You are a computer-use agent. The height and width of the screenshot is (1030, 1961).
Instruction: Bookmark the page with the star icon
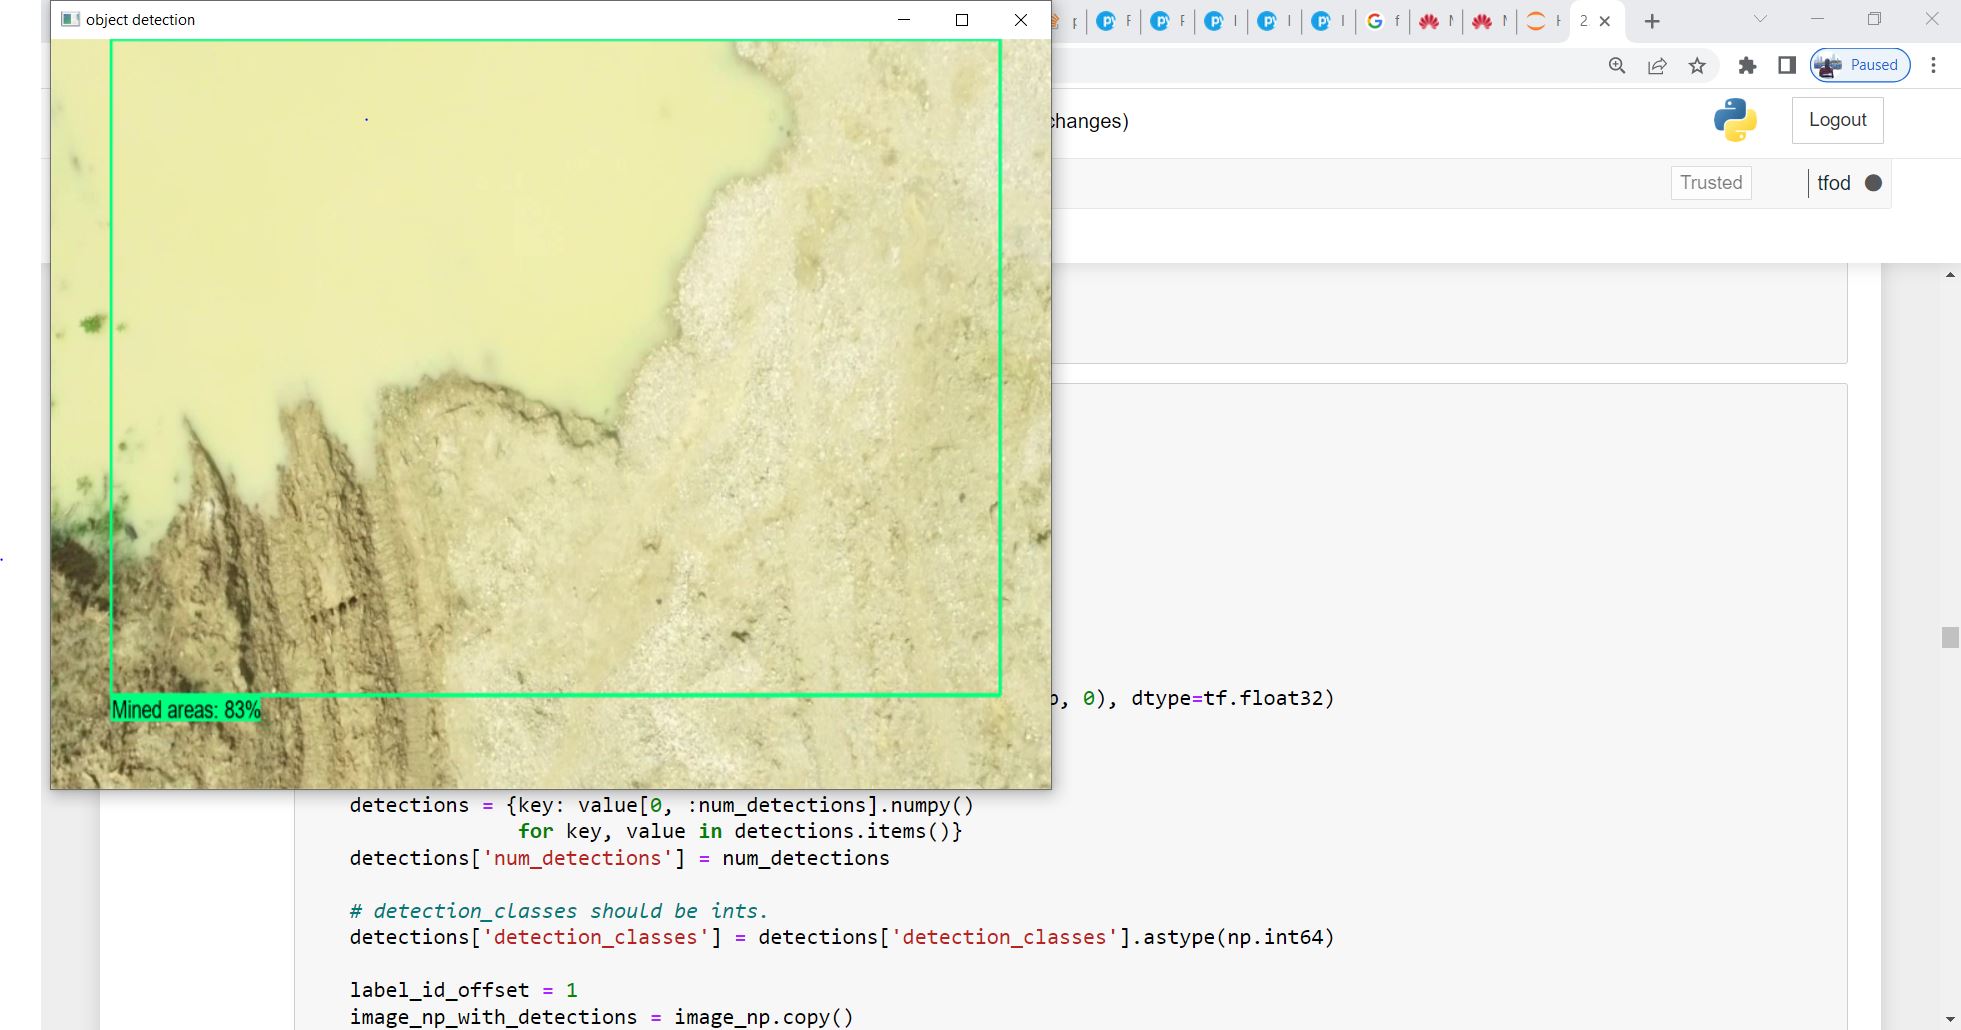point(1697,65)
